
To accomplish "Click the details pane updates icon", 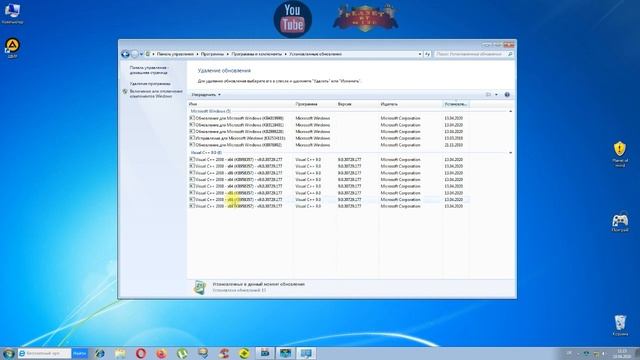I will [200, 287].
